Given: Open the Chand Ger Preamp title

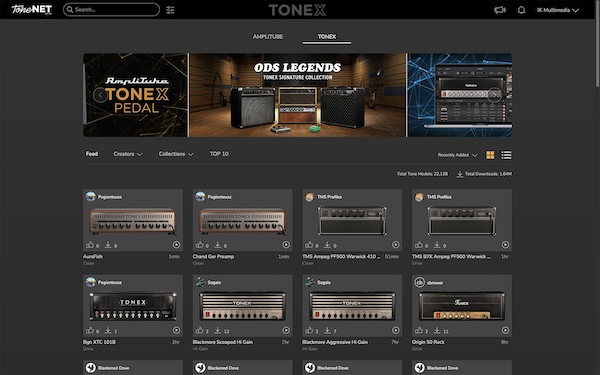Looking at the screenshot, I should [213, 256].
